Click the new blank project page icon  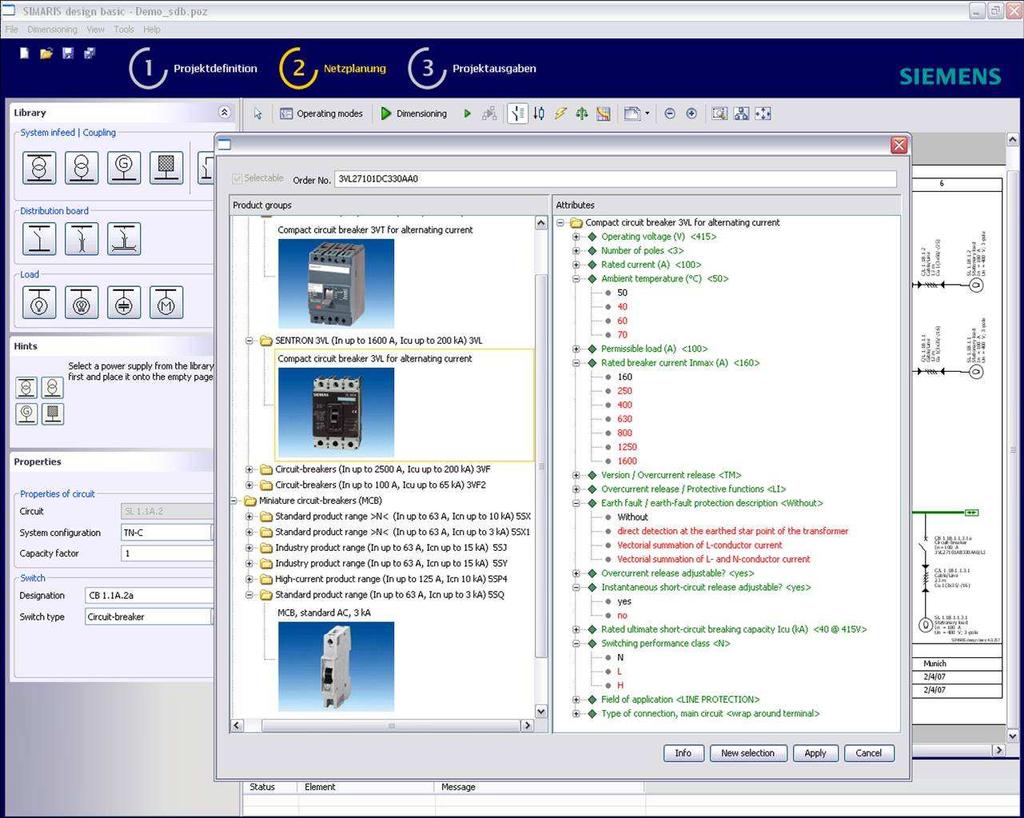(24, 53)
